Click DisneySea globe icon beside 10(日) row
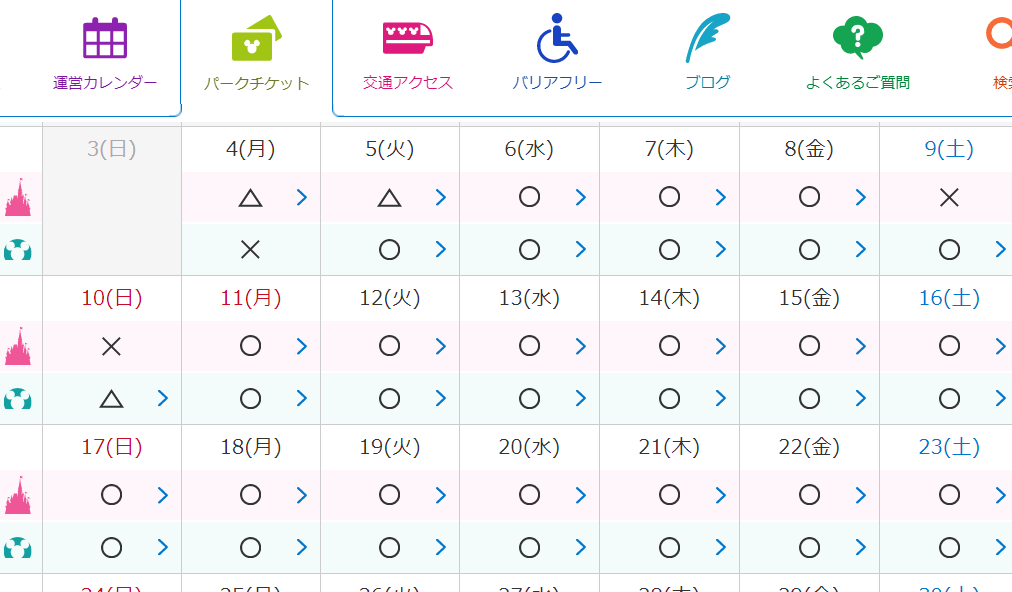The height and width of the screenshot is (592, 1012). 17,399
